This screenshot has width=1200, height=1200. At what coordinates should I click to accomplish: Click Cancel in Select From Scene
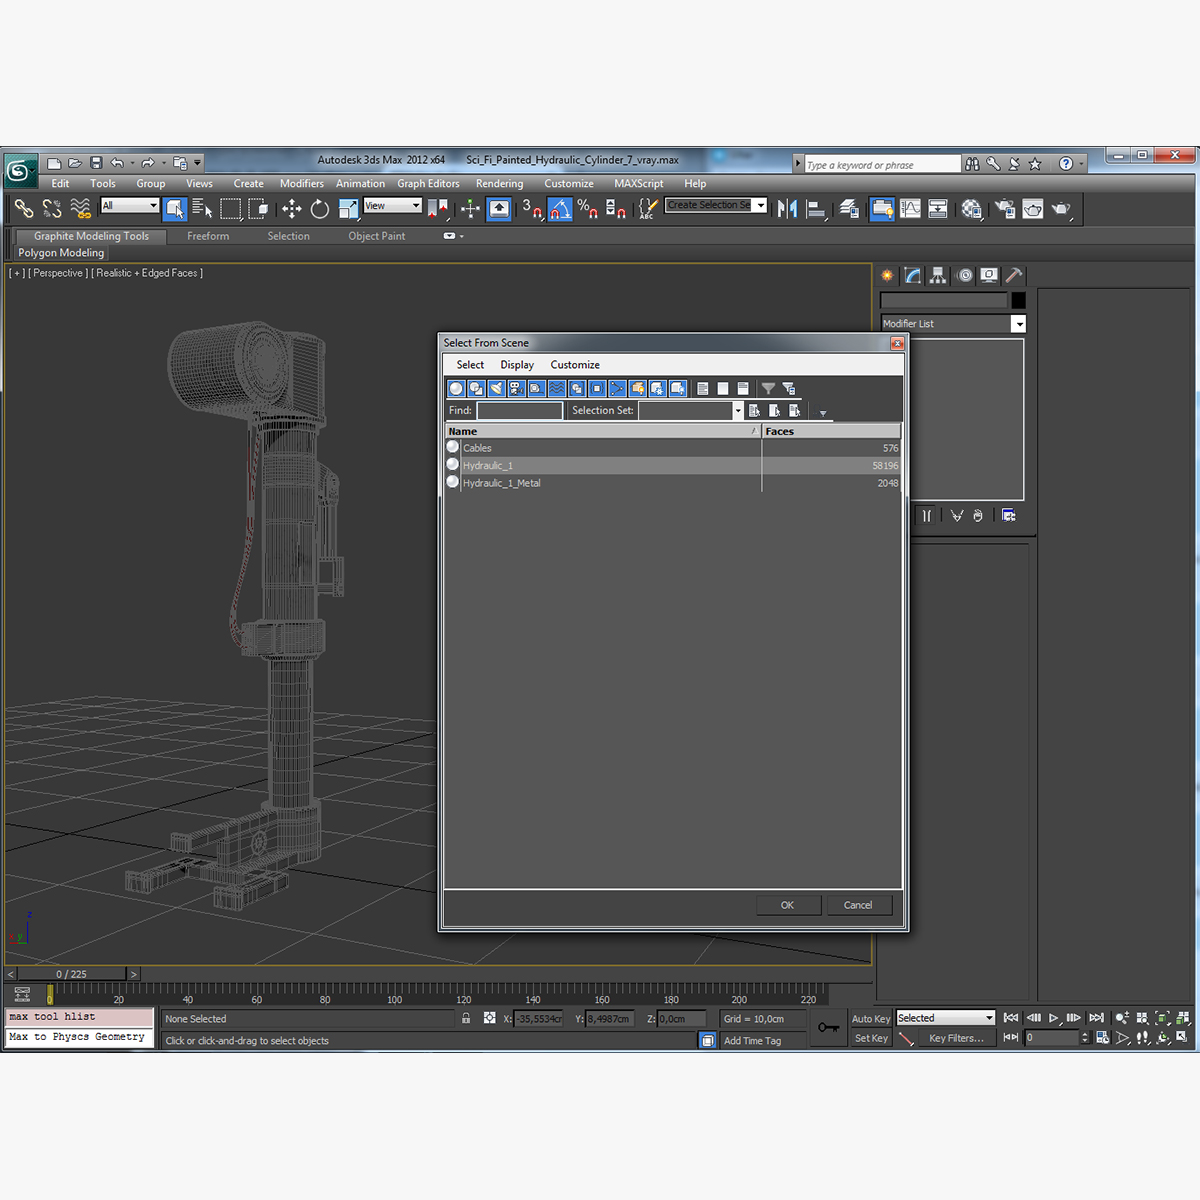(x=858, y=905)
